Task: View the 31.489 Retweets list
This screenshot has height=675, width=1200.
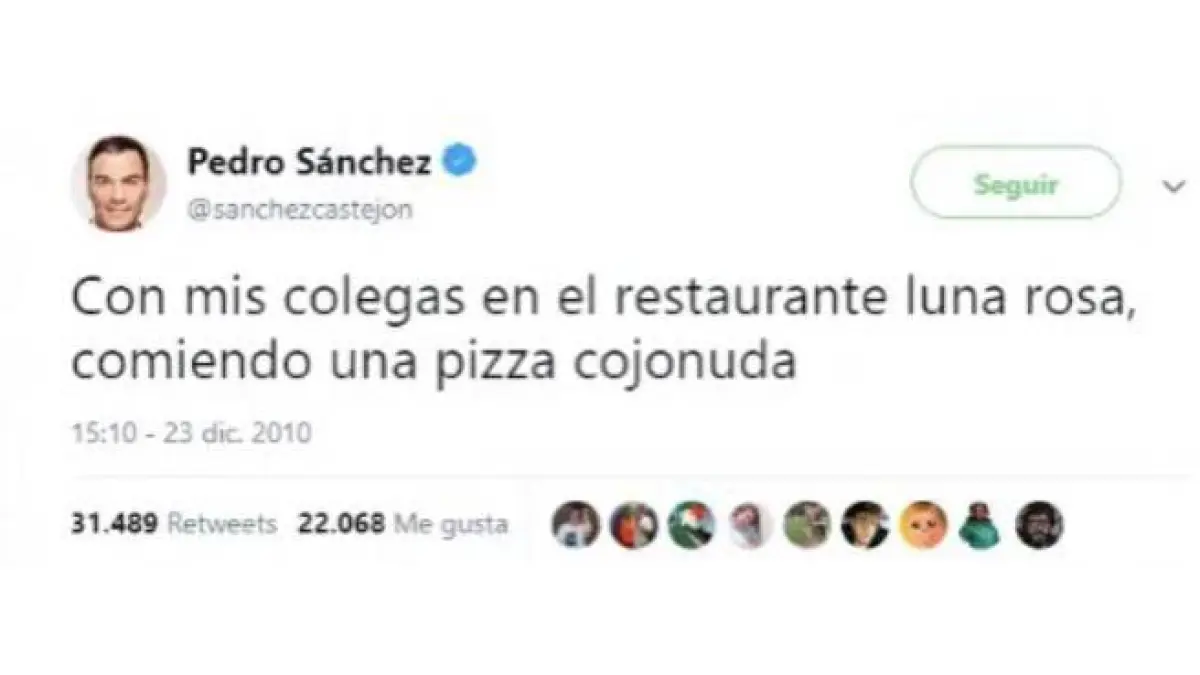Action: click(173, 523)
